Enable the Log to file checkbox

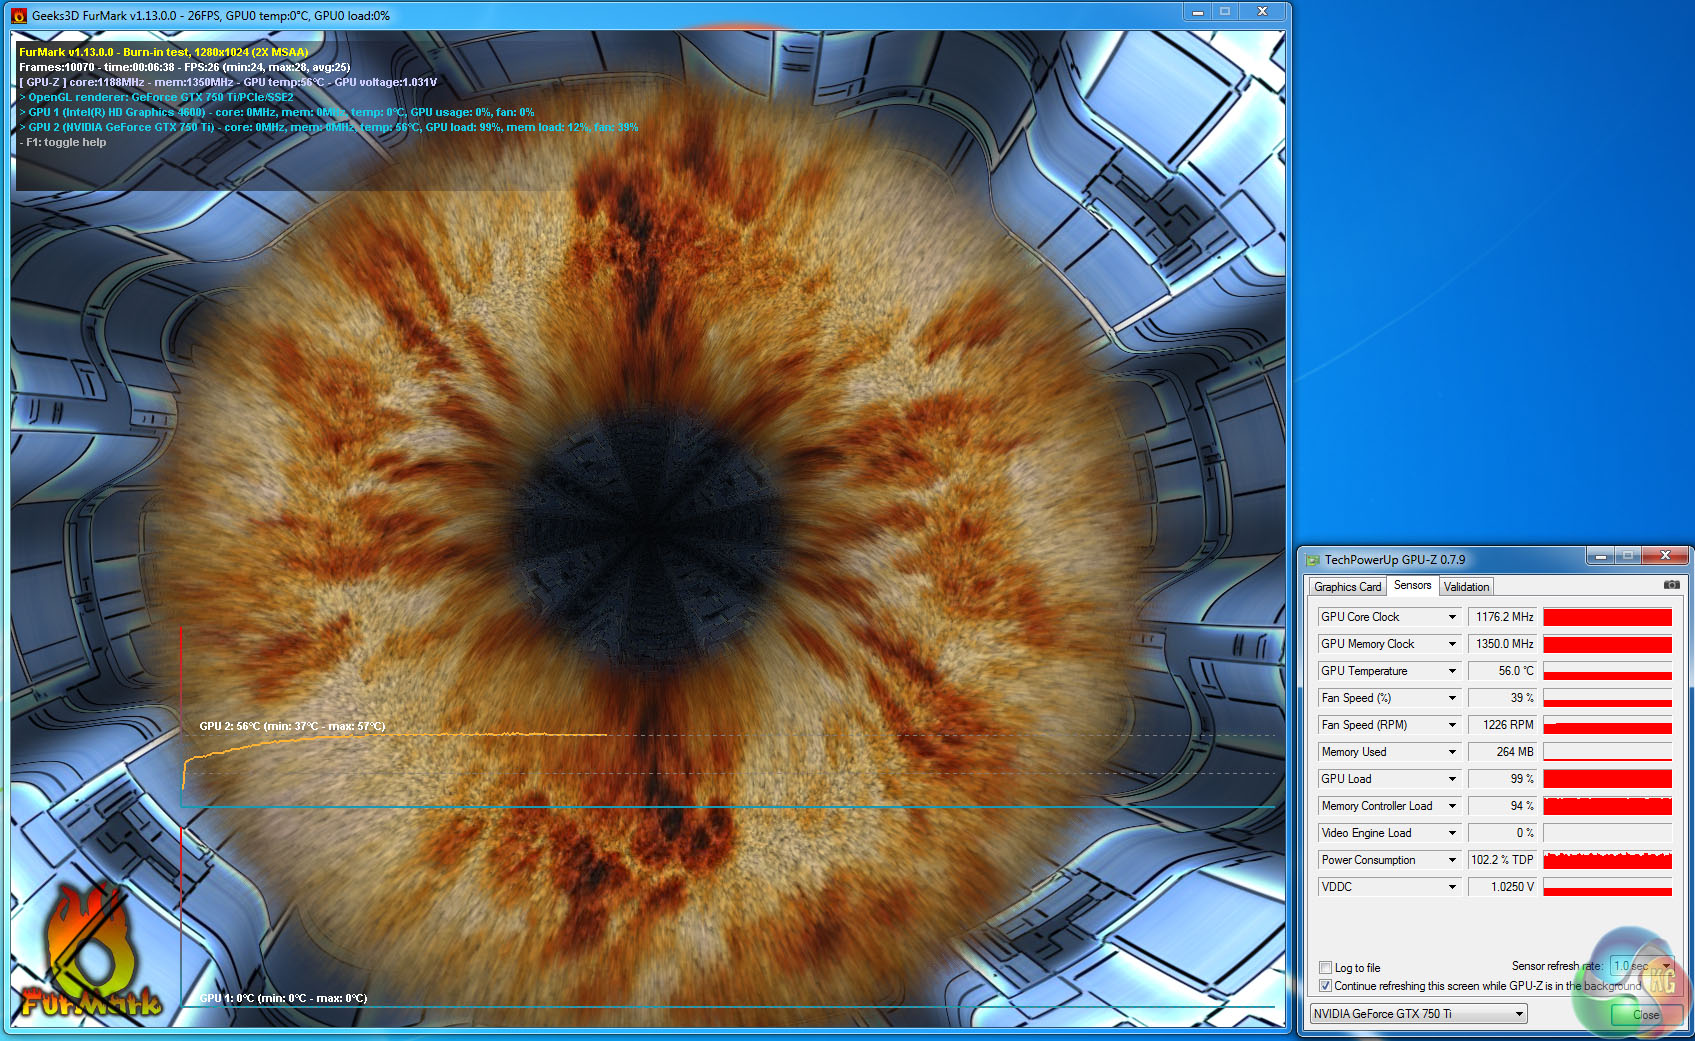pyautogui.click(x=1325, y=968)
